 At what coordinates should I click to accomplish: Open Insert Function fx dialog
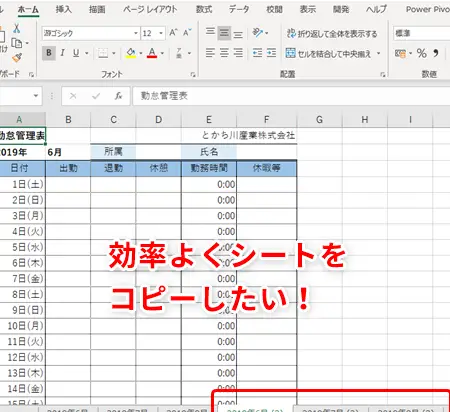[x=118, y=96]
